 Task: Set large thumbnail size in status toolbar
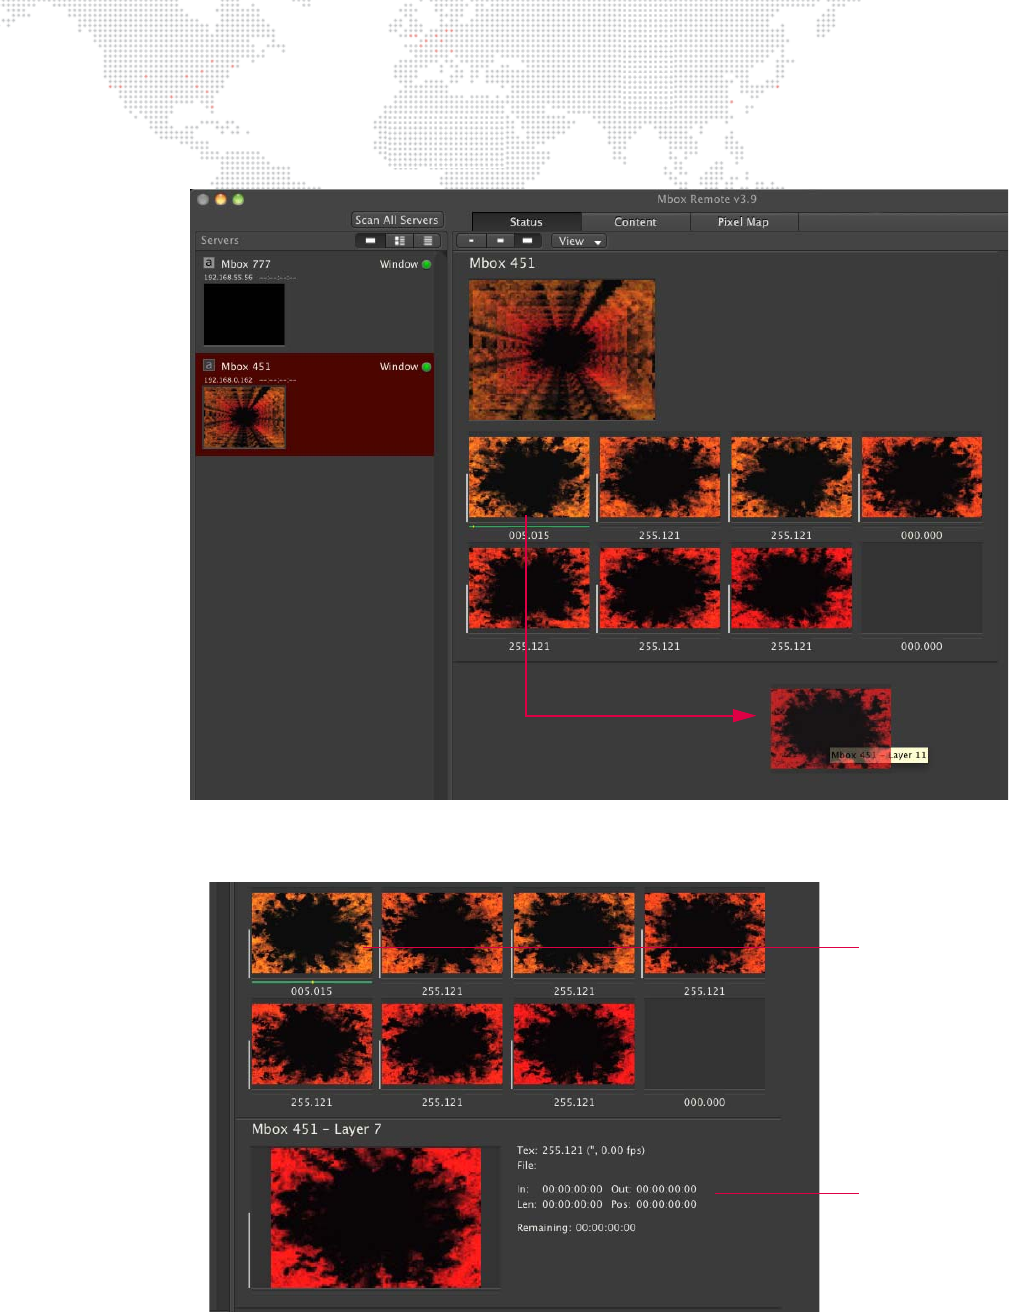[527, 241]
